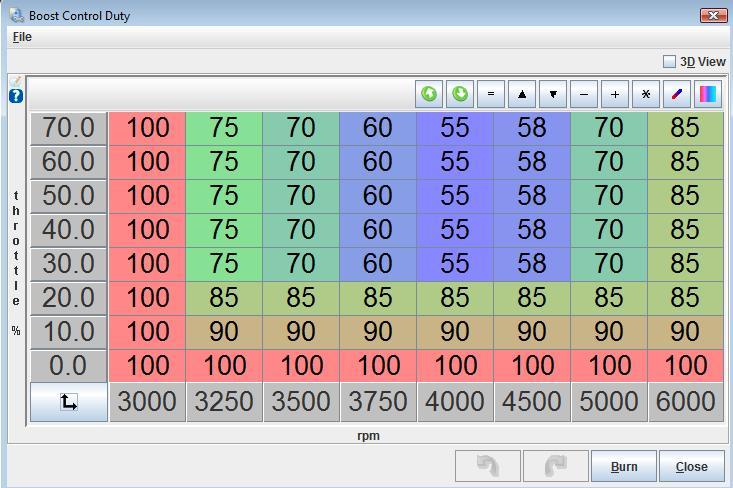The image size is (733, 488).
Task: Click the first green circular arrow icon
Action: pos(430,94)
